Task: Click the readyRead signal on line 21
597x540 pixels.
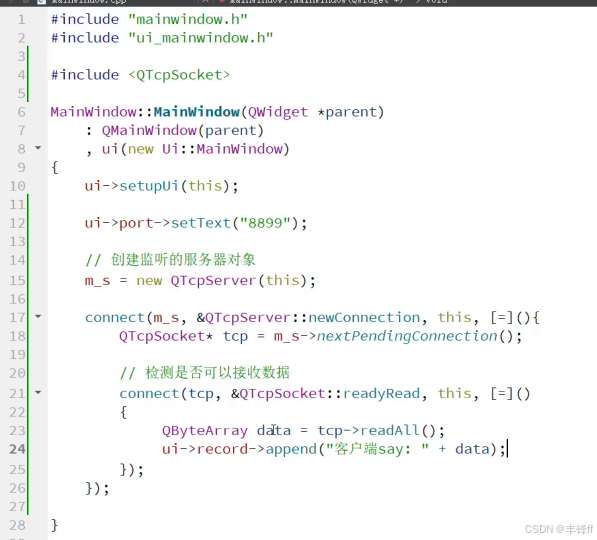Action: pyautogui.click(x=381, y=393)
